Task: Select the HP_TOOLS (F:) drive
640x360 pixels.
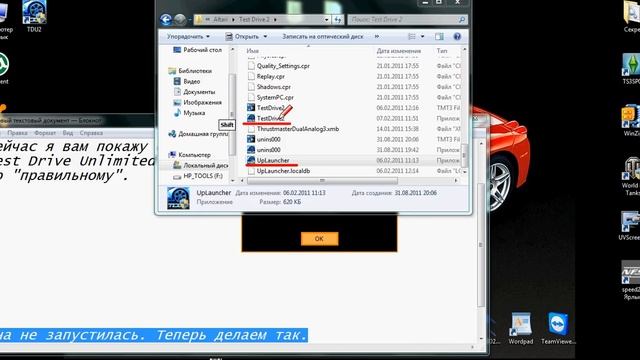Action: pyautogui.click(x=198, y=176)
